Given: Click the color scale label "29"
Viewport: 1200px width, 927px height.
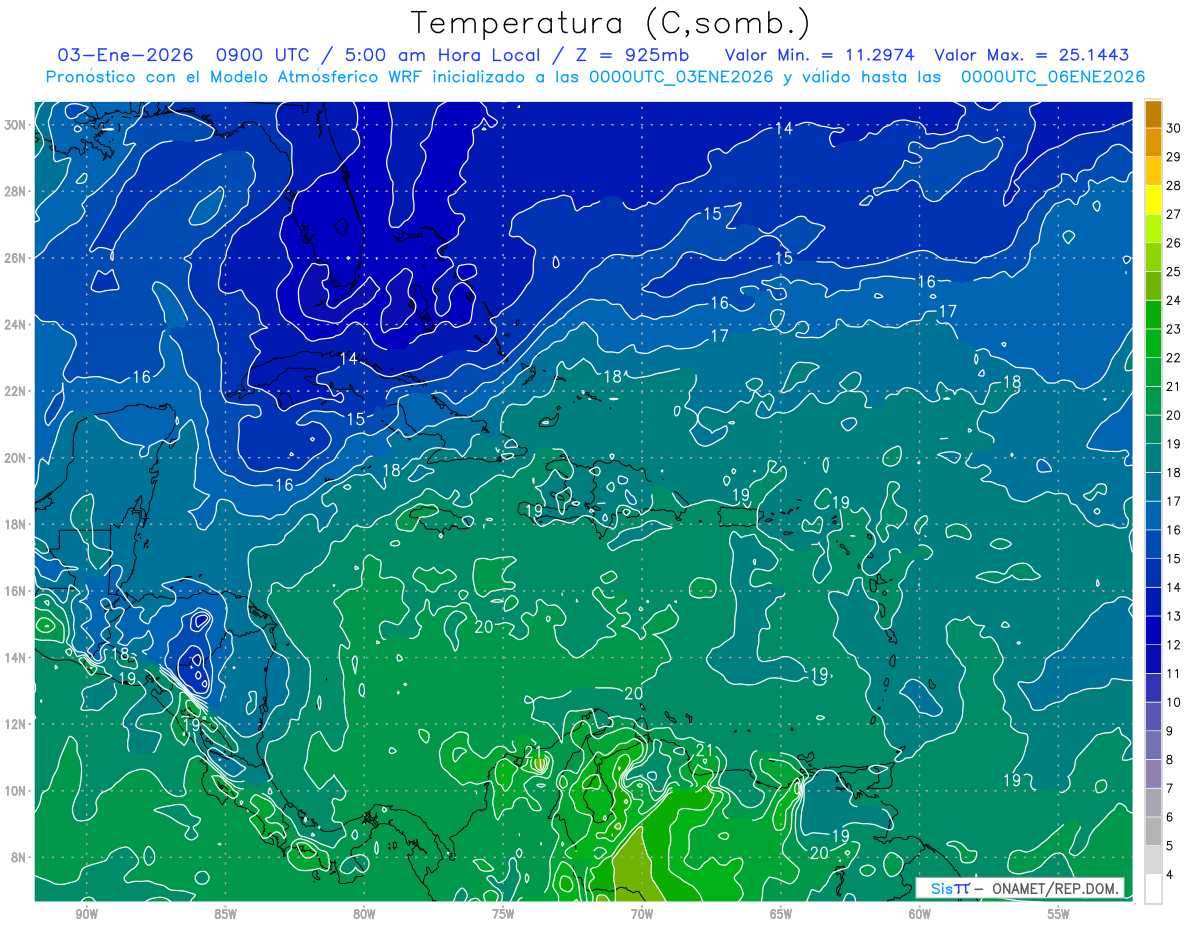Looking at the screenshot, I should (x=1173, y=157).
